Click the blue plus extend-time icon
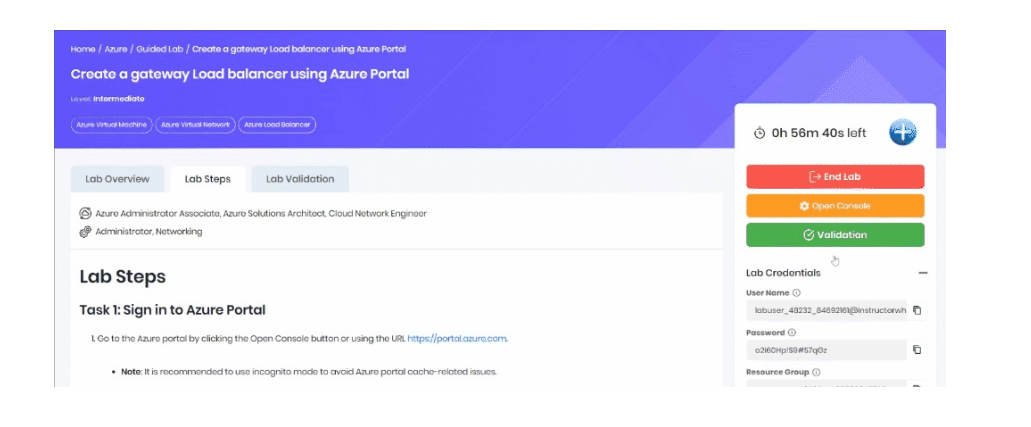1031x427 pixels. pyautogui.click(x=903, y=132)
